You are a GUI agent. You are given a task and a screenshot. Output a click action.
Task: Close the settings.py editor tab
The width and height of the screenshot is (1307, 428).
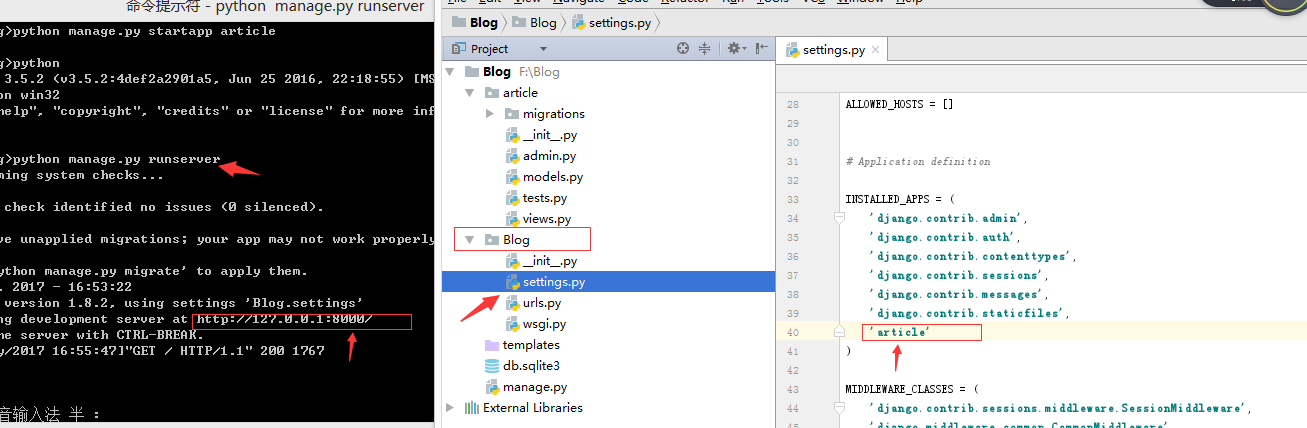(875, 50)
